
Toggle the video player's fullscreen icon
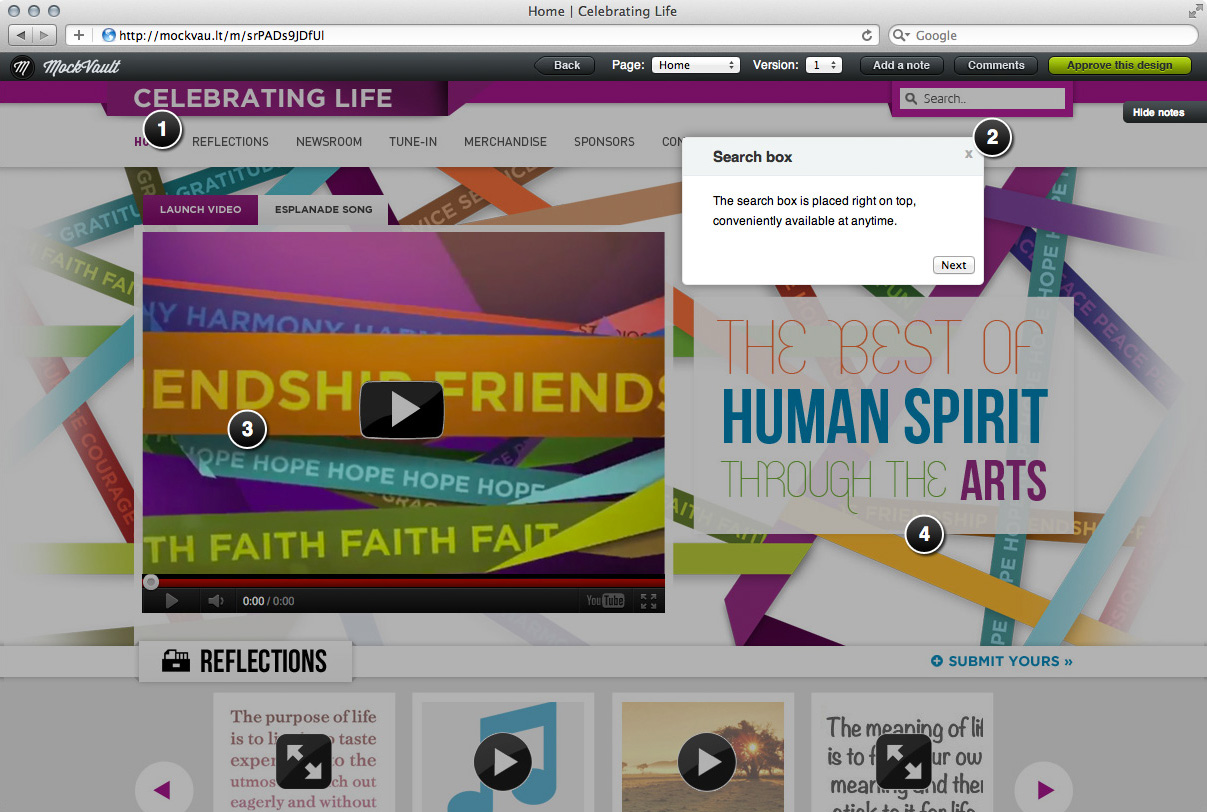coord(648,600)
